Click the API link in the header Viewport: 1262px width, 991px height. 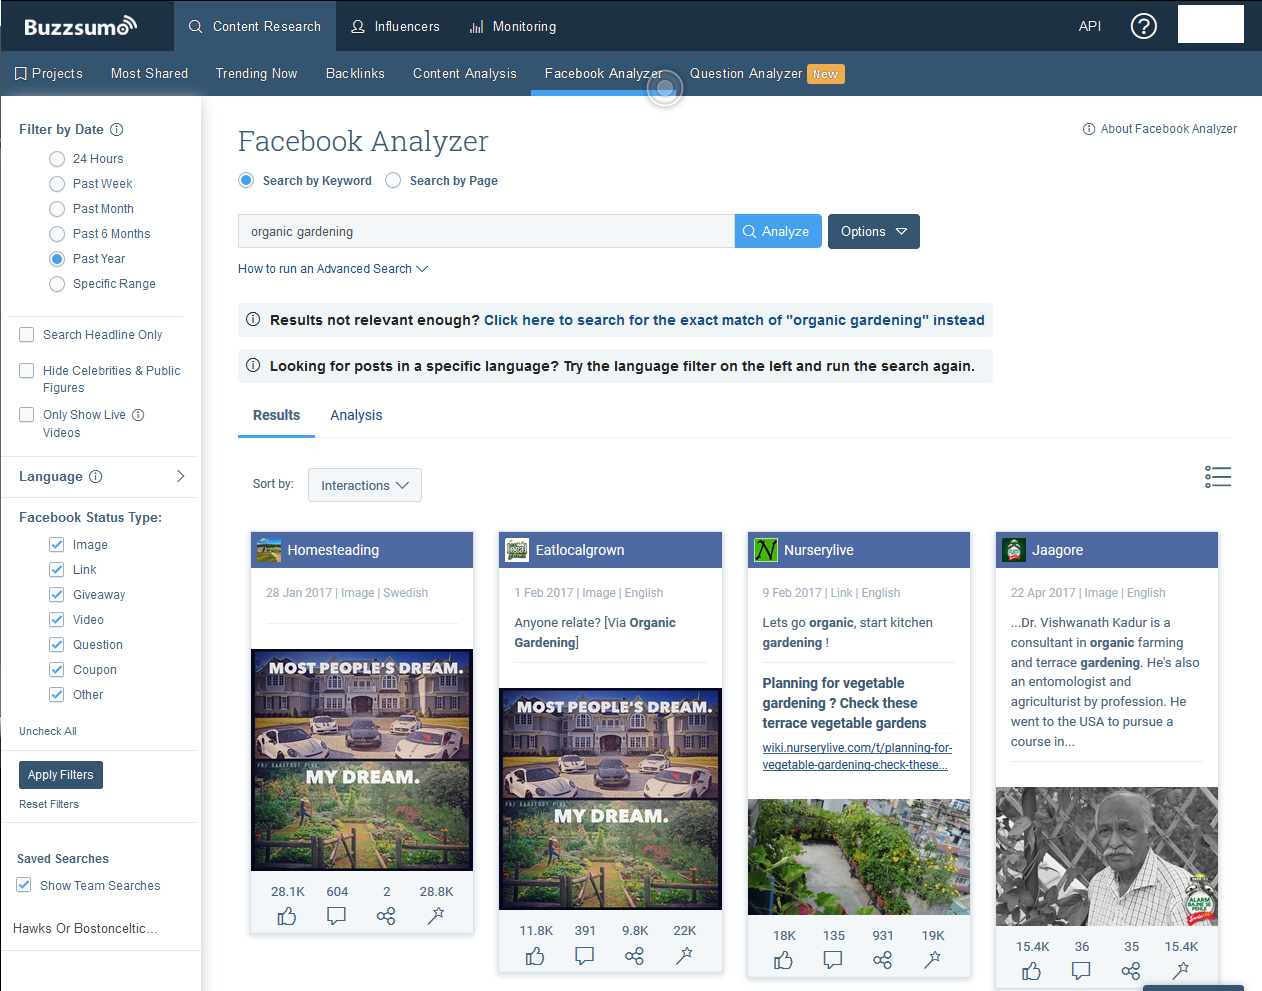(1090, 26)
